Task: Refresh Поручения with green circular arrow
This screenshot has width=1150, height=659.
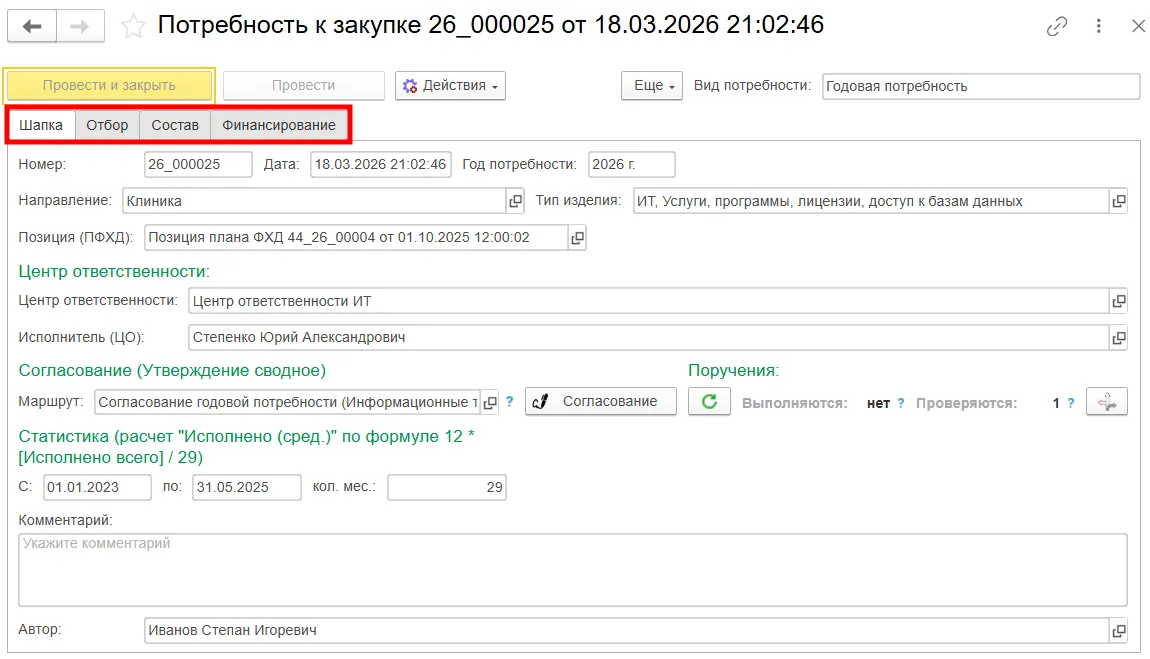Action: [709, 402]
